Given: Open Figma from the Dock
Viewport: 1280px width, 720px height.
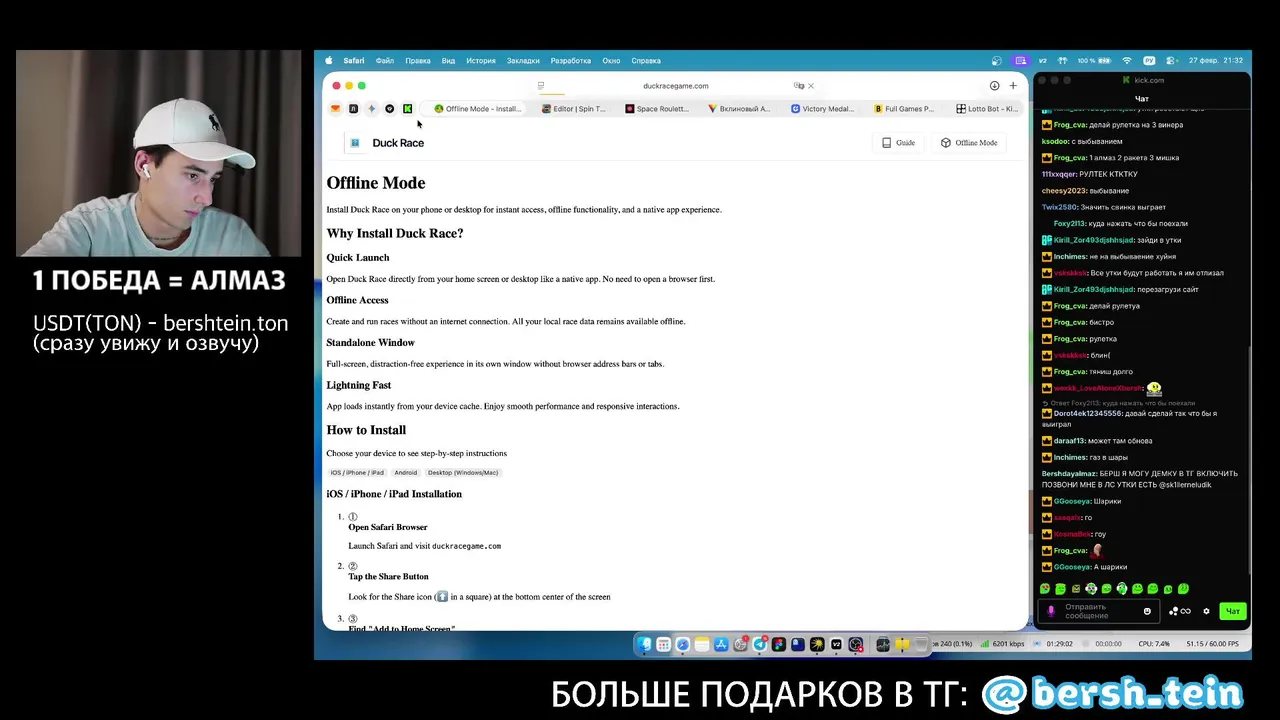Looking at the screenshot, I should tap(779, 645).
